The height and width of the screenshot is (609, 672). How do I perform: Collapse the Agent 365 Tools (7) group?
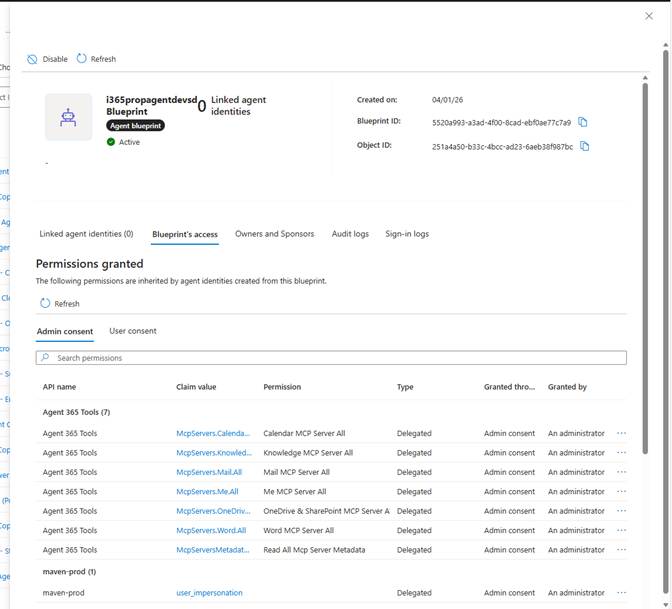(x=76, y=412)
